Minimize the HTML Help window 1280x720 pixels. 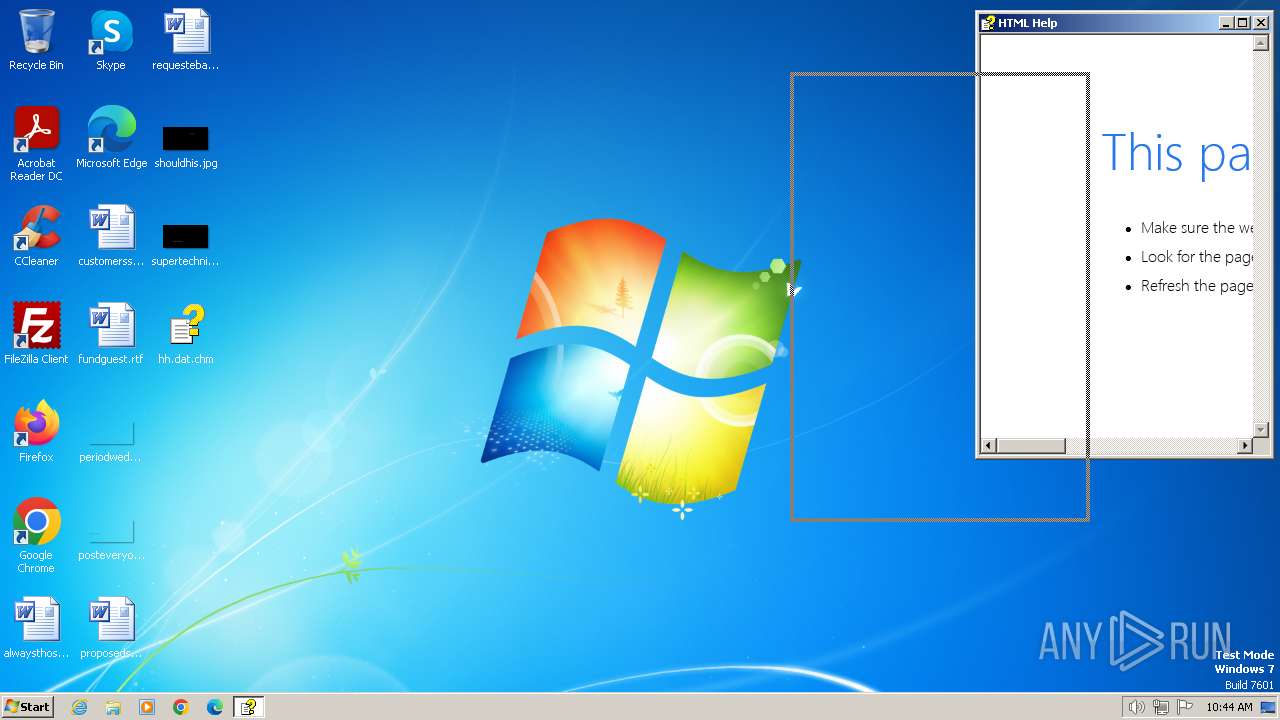[x=1227, y=23]
